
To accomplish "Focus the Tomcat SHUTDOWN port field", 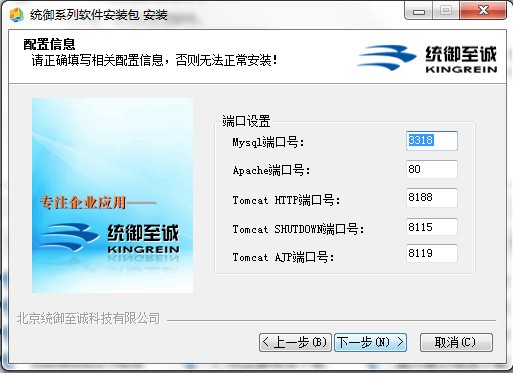I will (432, 227).
